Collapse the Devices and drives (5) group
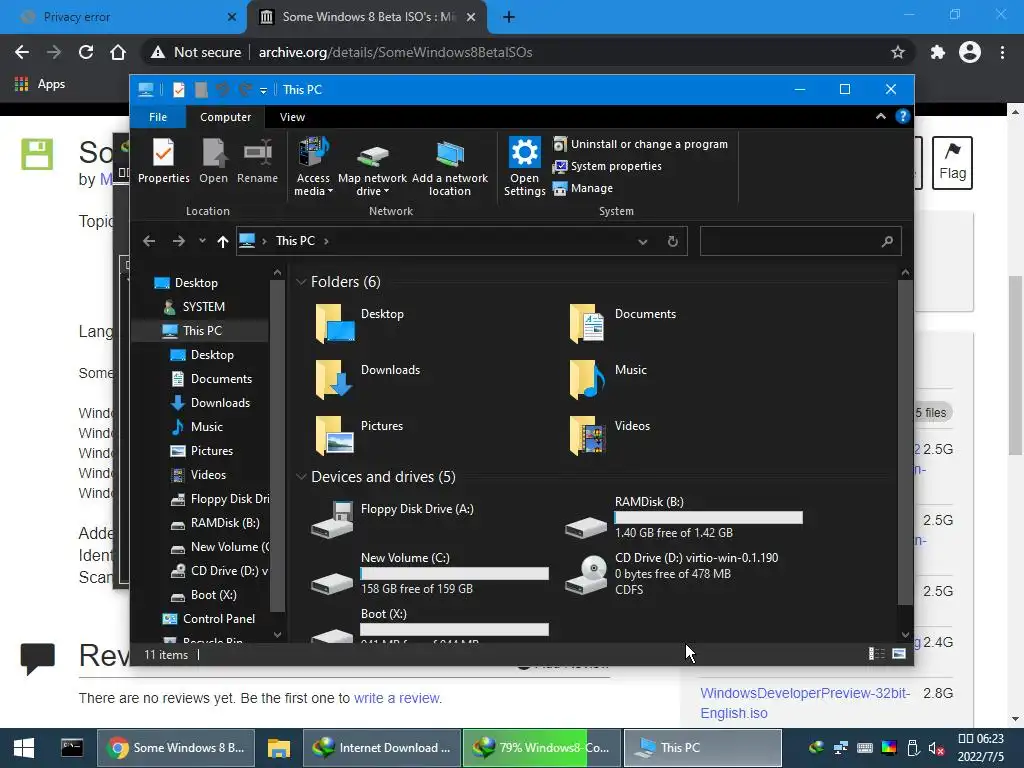 [x=301, y=477]
